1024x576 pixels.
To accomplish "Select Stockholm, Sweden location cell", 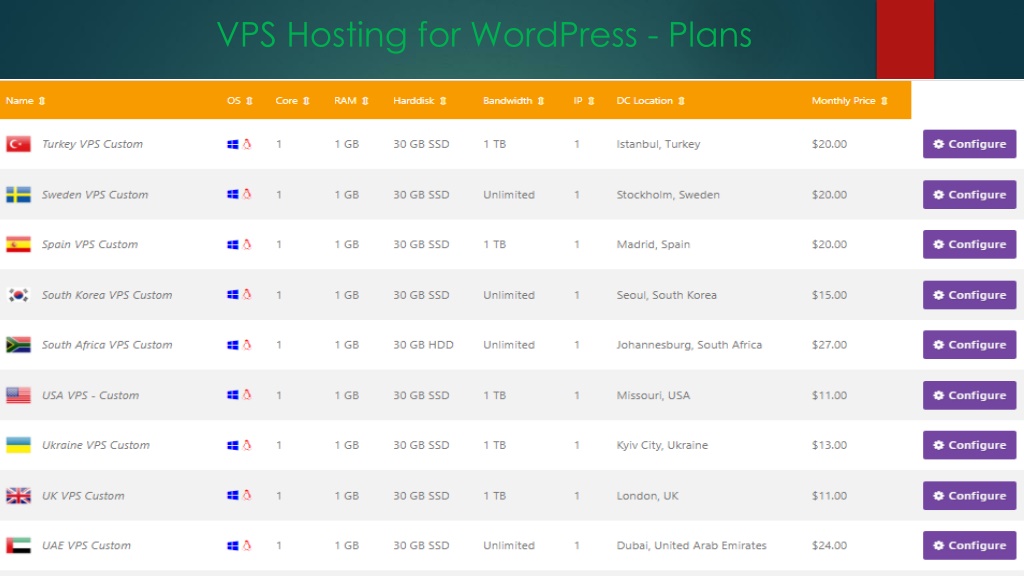I will (x=668, y=194).
